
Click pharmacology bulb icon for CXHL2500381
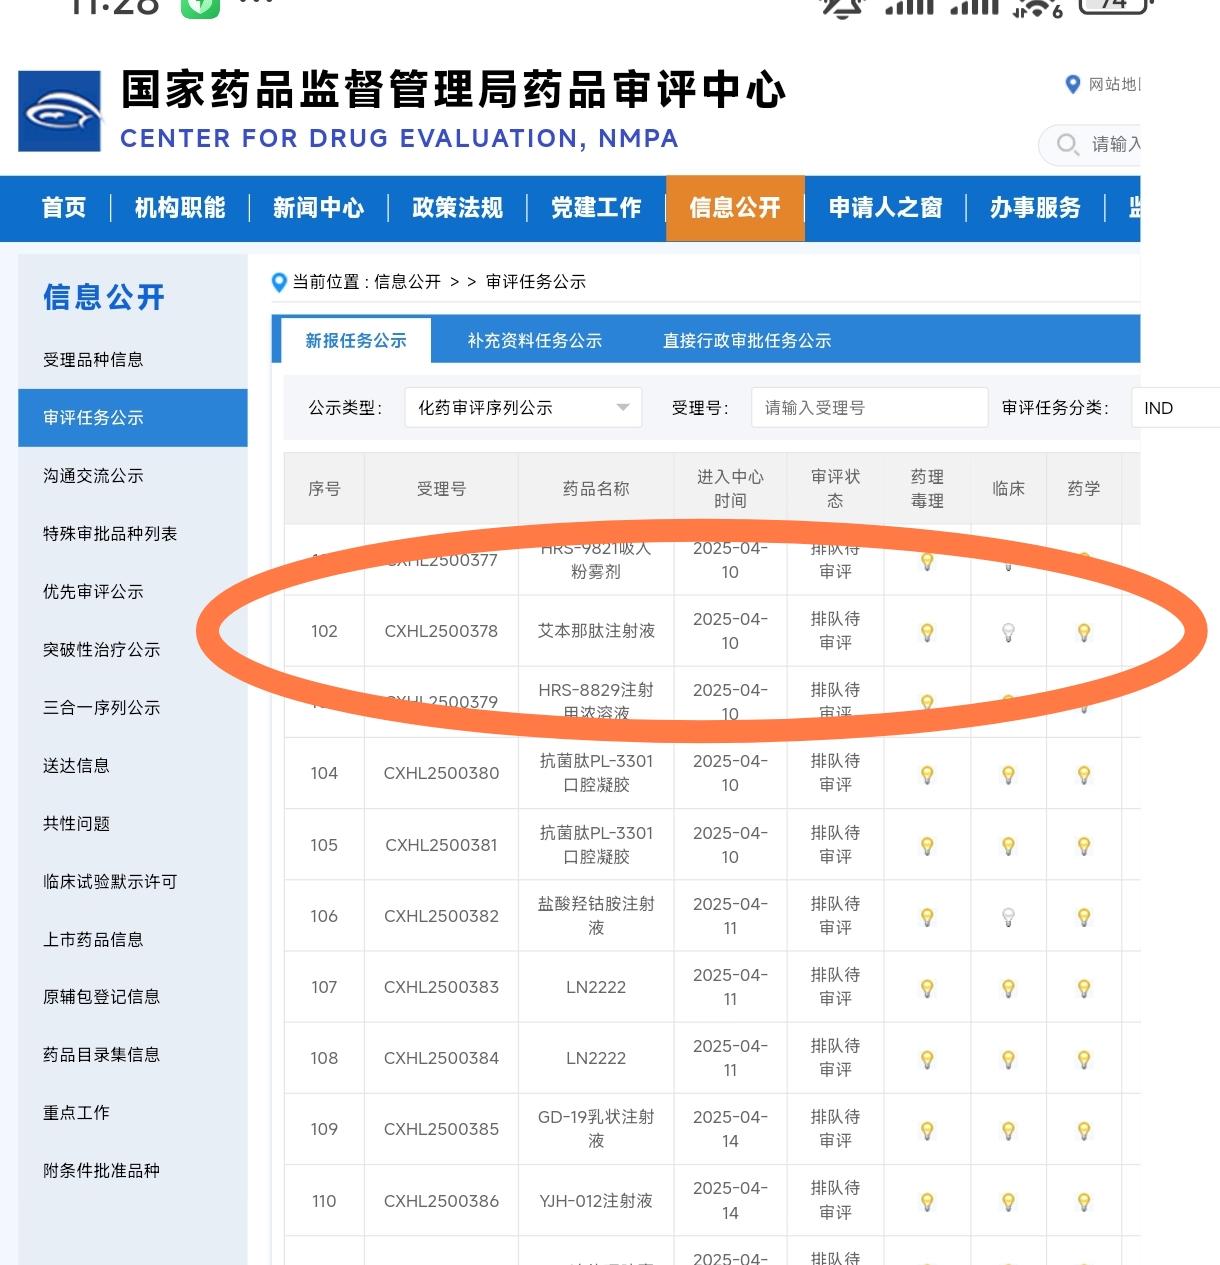click(927, 846)
